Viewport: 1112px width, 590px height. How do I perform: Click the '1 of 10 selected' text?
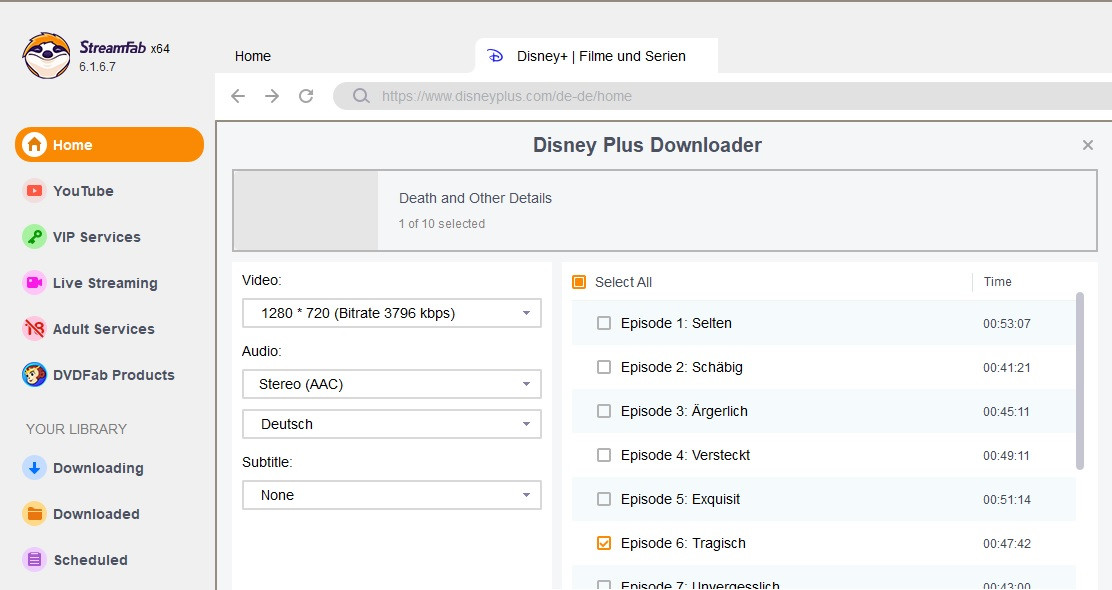coord(442,224)
